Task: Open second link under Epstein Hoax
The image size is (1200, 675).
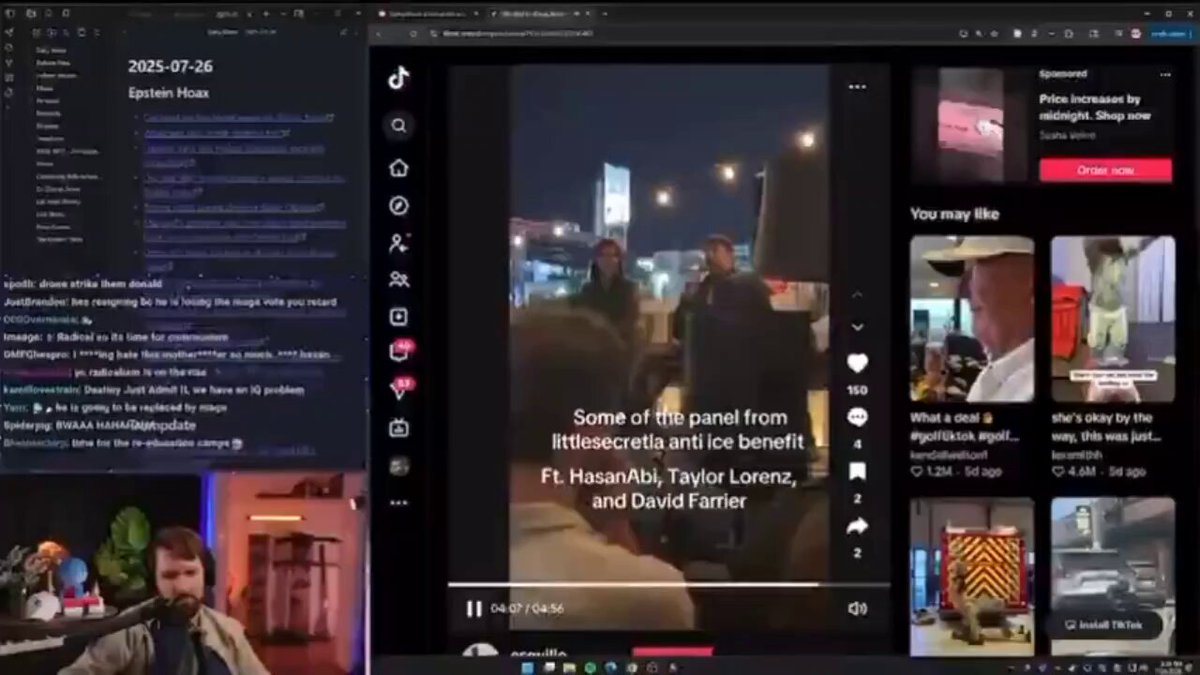Action: coord(217,132)
